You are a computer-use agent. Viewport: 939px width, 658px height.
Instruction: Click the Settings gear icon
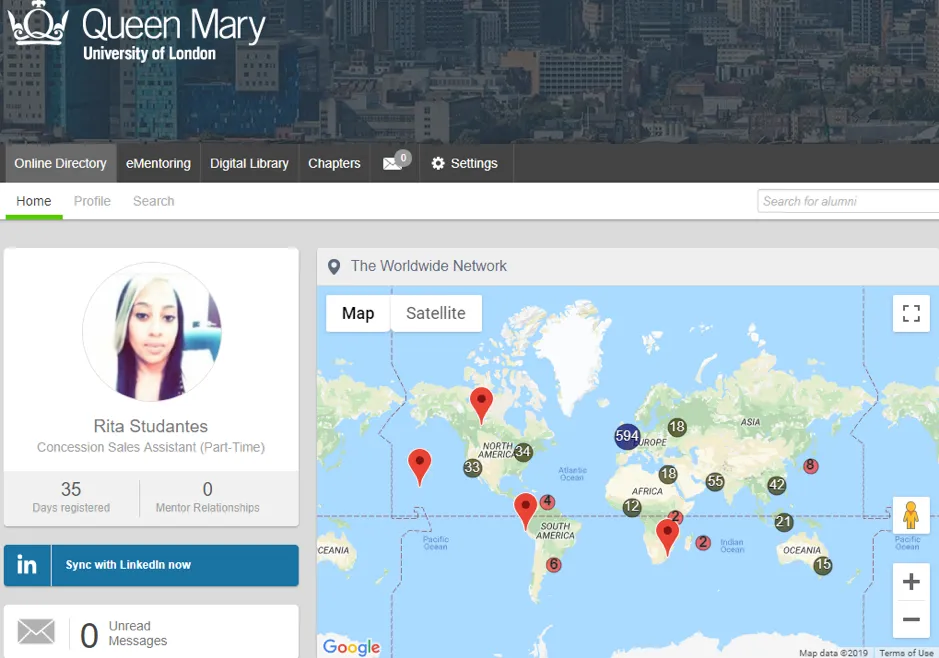click(x=438, y=163)
